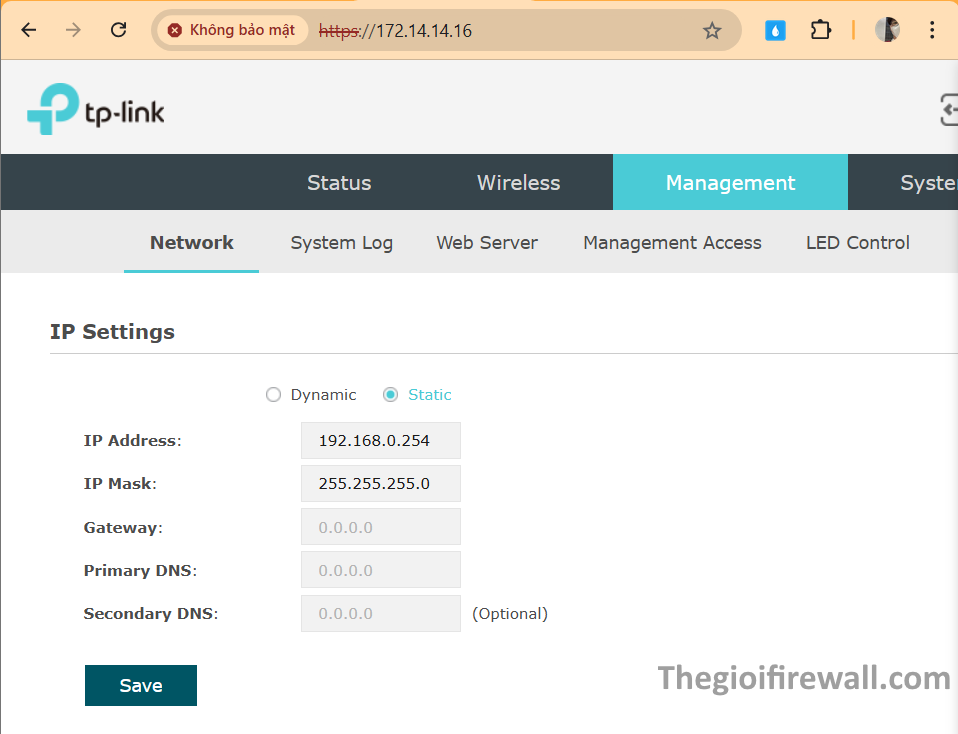This screenshot has width=958, height=734.
Task: Click the Chrome profile avatar
Action: coord(887,30)
